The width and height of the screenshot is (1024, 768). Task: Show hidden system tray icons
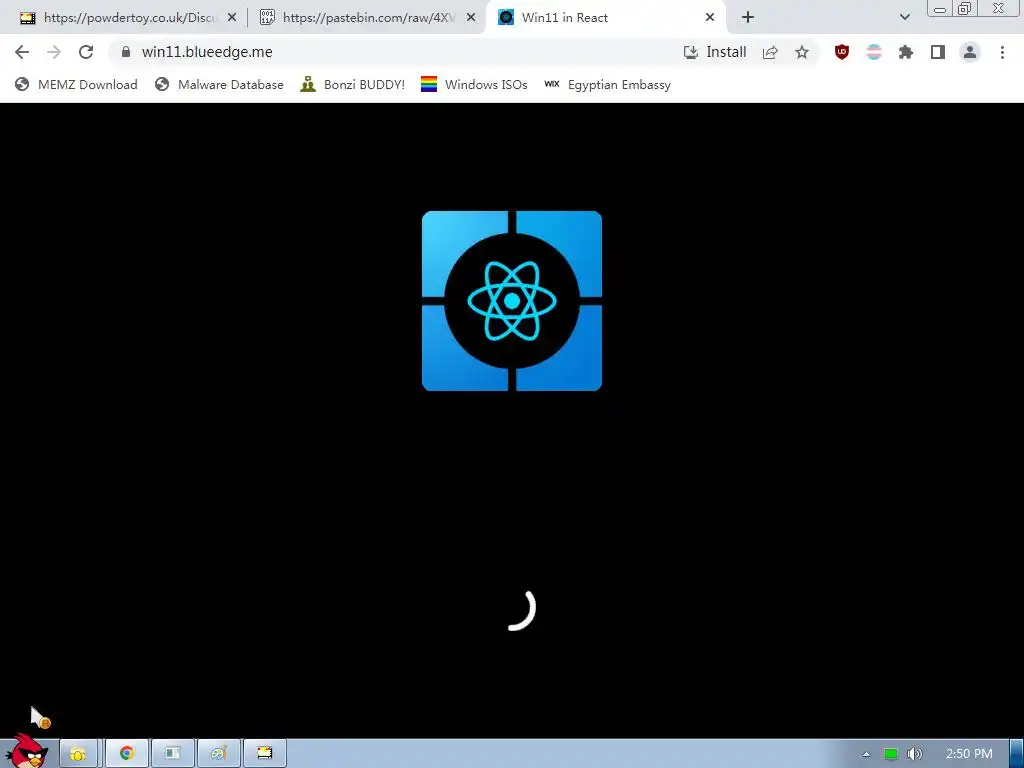pos(866,754)
